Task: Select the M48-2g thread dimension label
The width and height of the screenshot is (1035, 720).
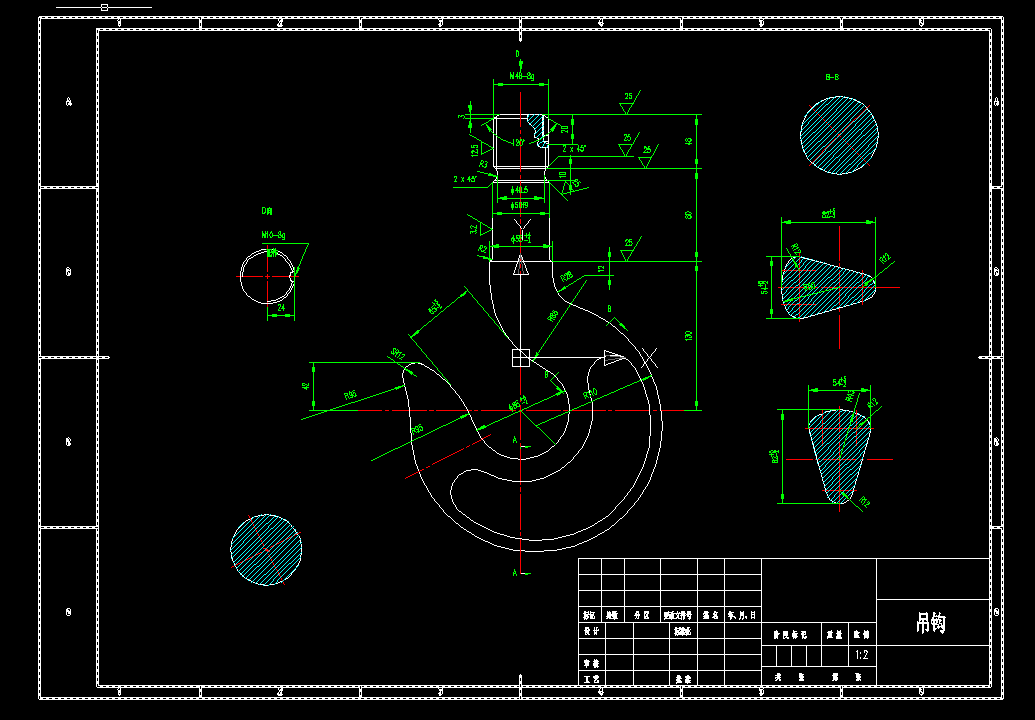Action: tap(521, 75)
